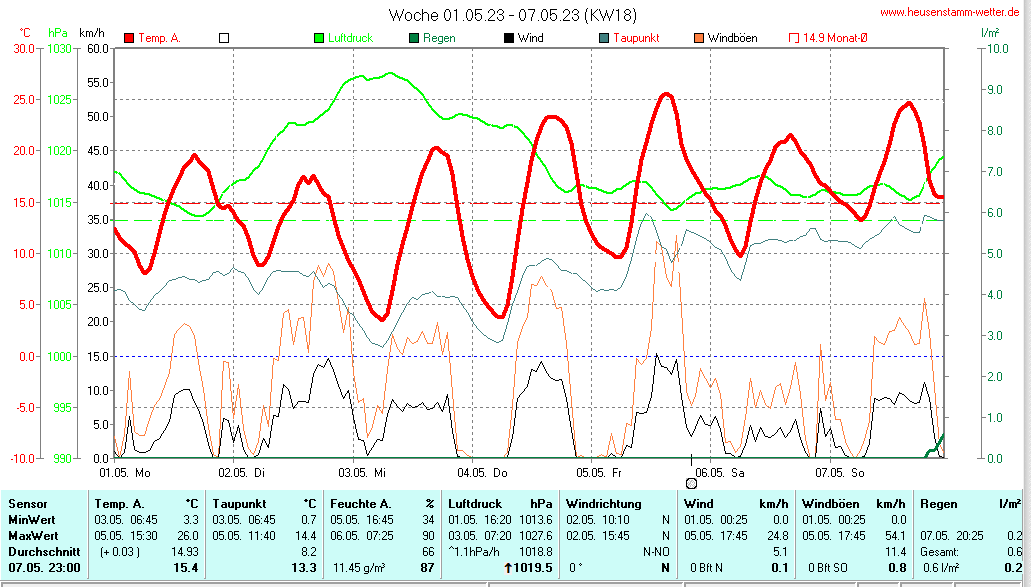Click the light green Luftdruck legend square
Viewport: 1034px width, 587px height.
click(x=319, y=38)
